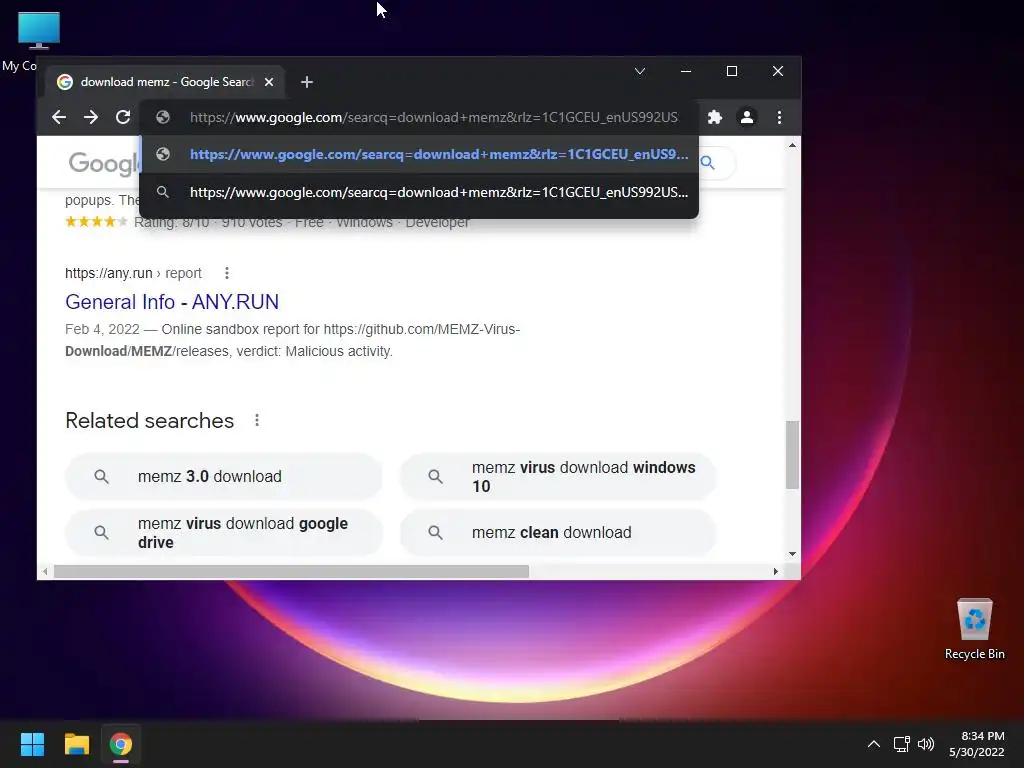The width and height of the screenshot is (1024, 768).
Task: Select the Recycle Bin desktop icon
Action: (974, 628)
